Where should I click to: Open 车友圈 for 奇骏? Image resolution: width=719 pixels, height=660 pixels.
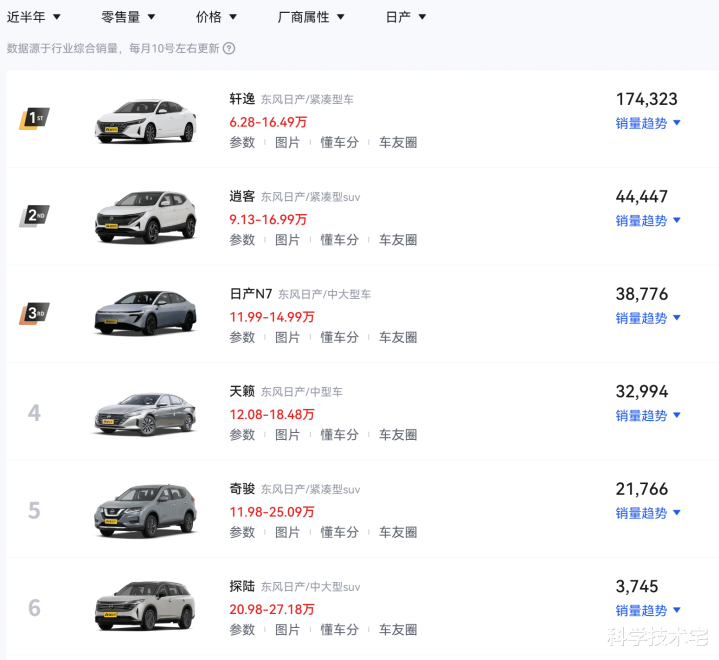(397, 532)
